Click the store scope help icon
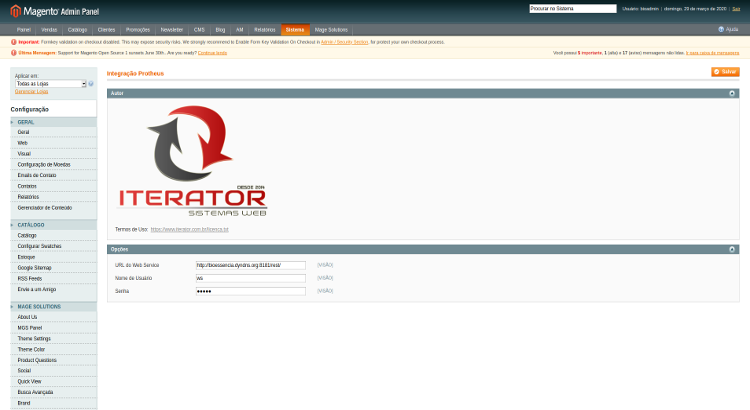The image size is (750, 410). pyautogui.click(x=91, y=84)
